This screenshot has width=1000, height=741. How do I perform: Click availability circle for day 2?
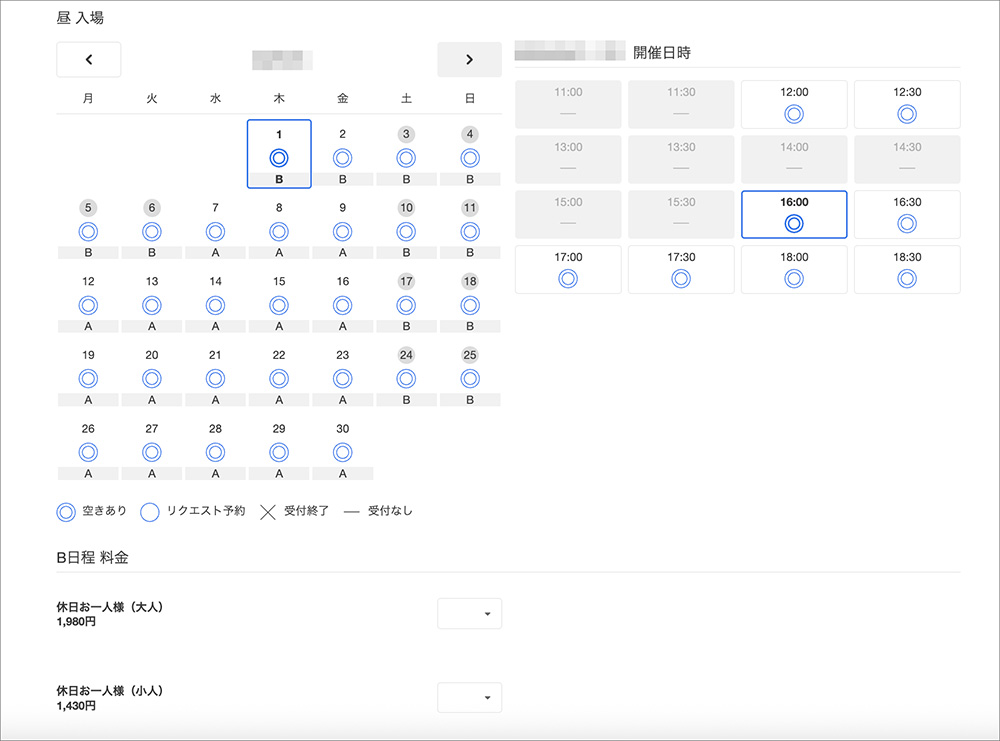343,158
